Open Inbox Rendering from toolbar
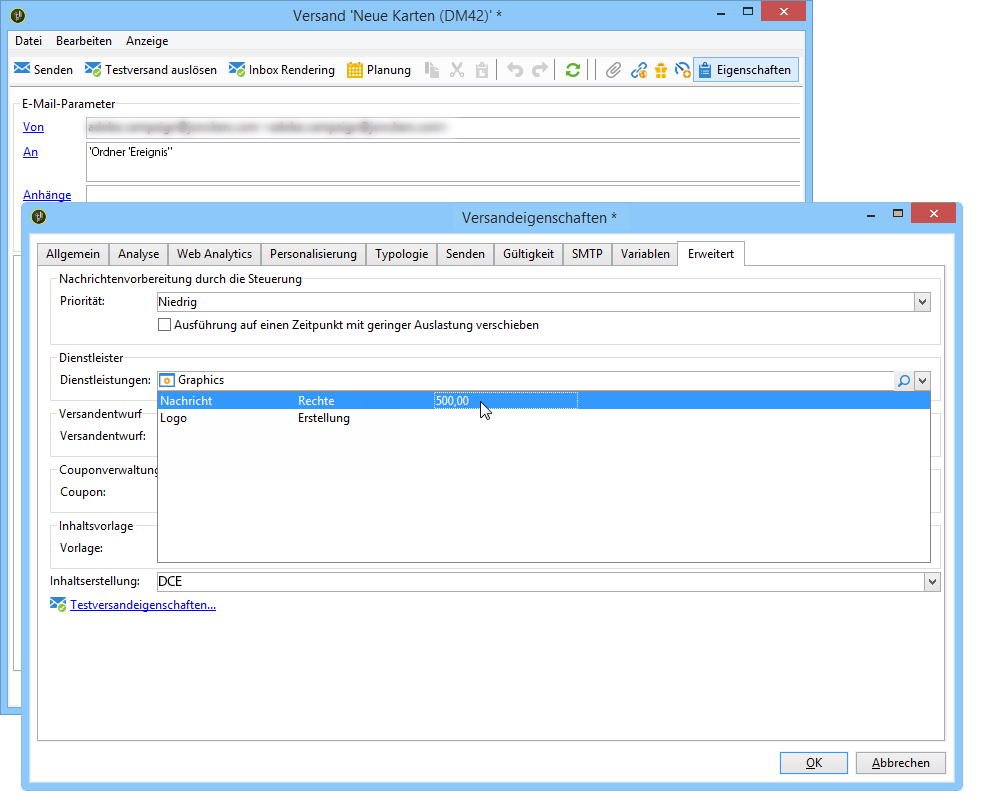Image resolution: width=981 pixels, height=807 pixels. pos(282,69)
